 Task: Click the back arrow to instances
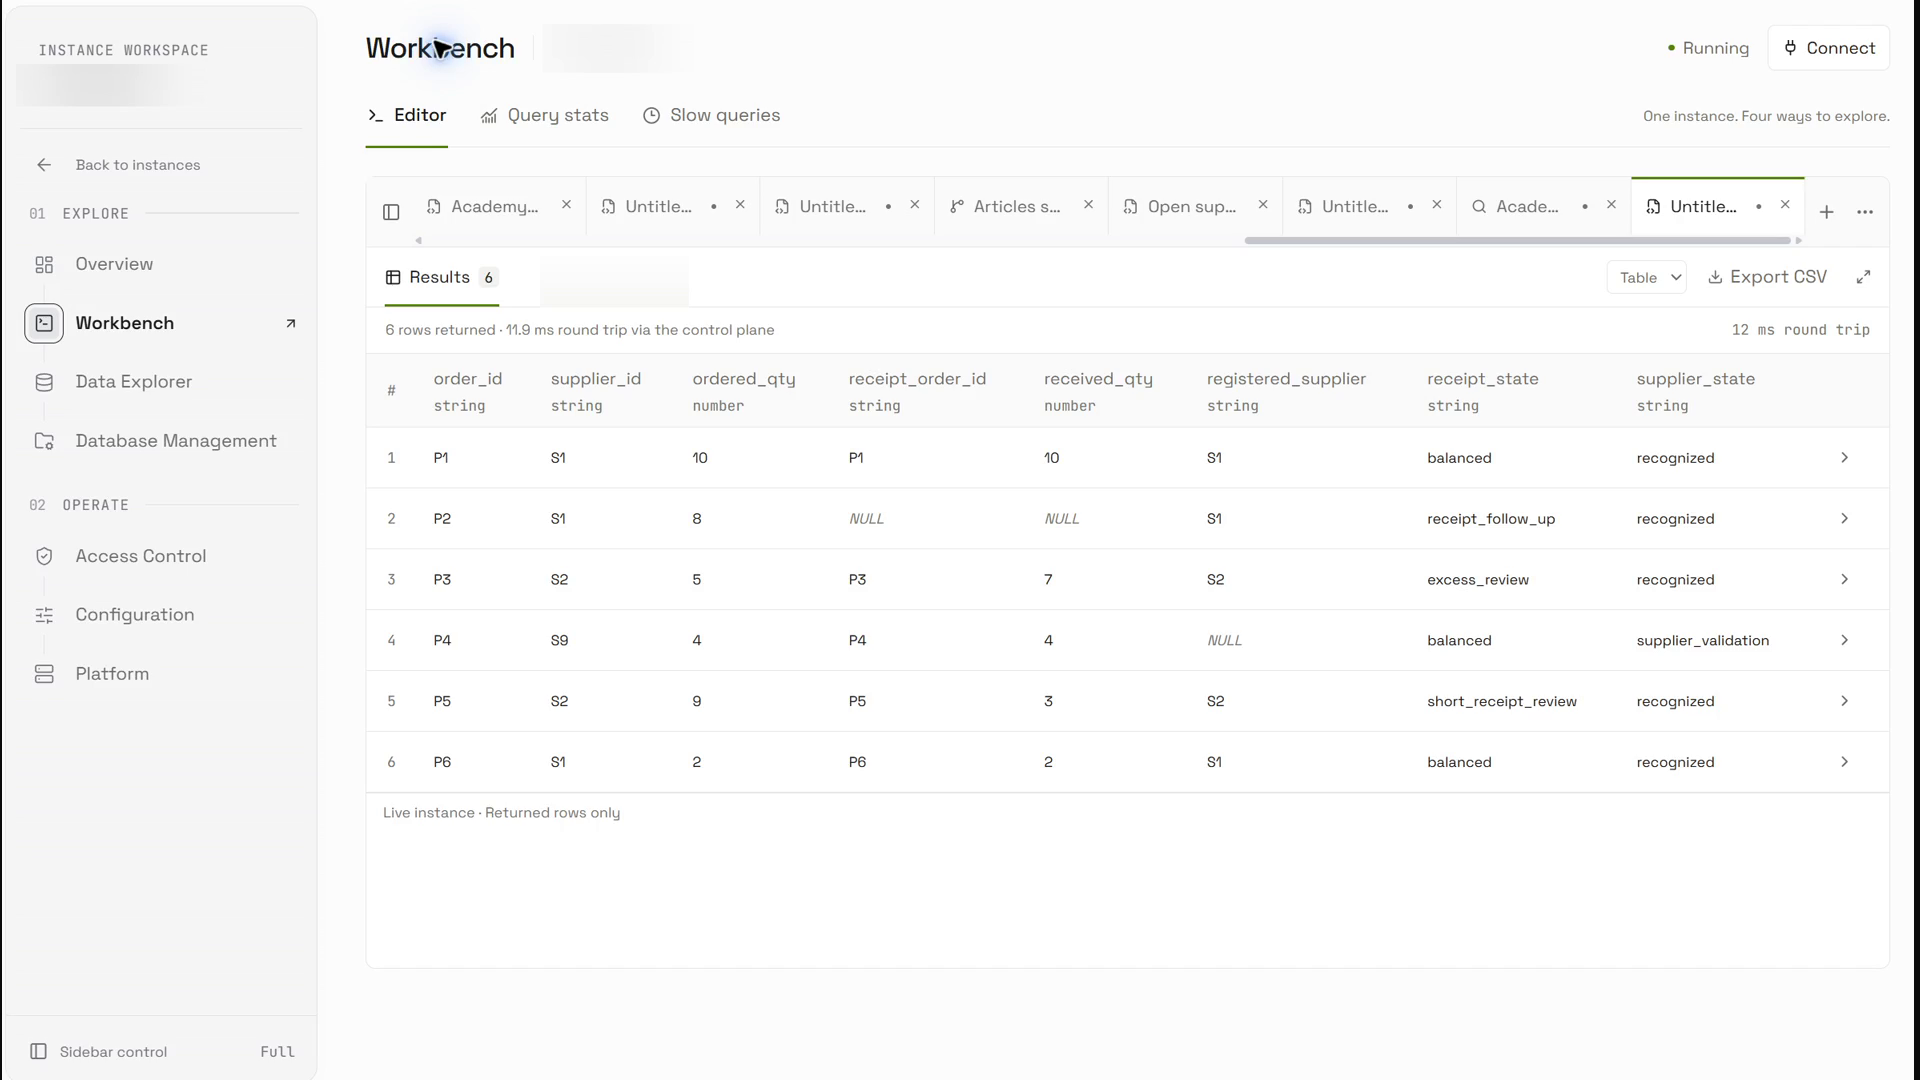point(44,165)
